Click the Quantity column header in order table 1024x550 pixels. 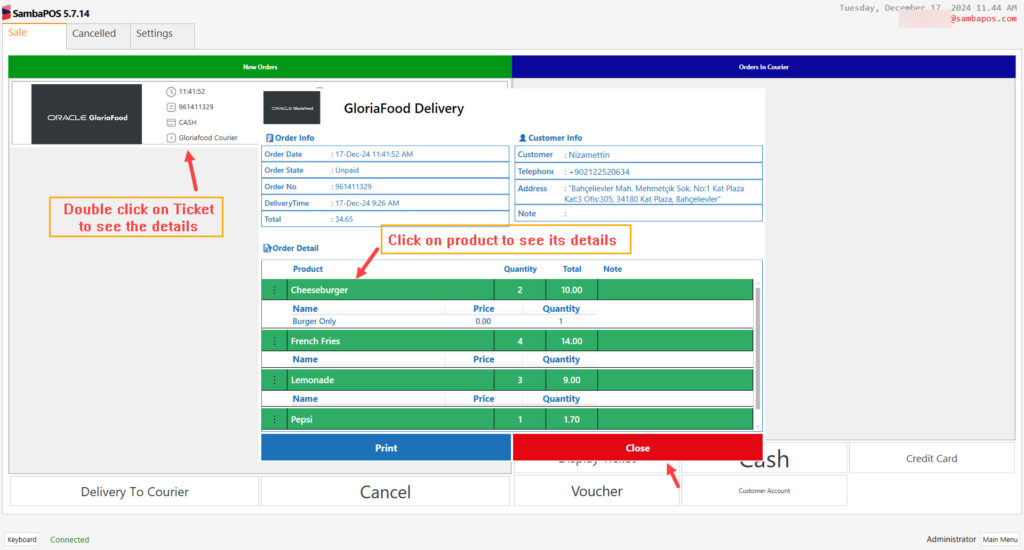(520, 269)
